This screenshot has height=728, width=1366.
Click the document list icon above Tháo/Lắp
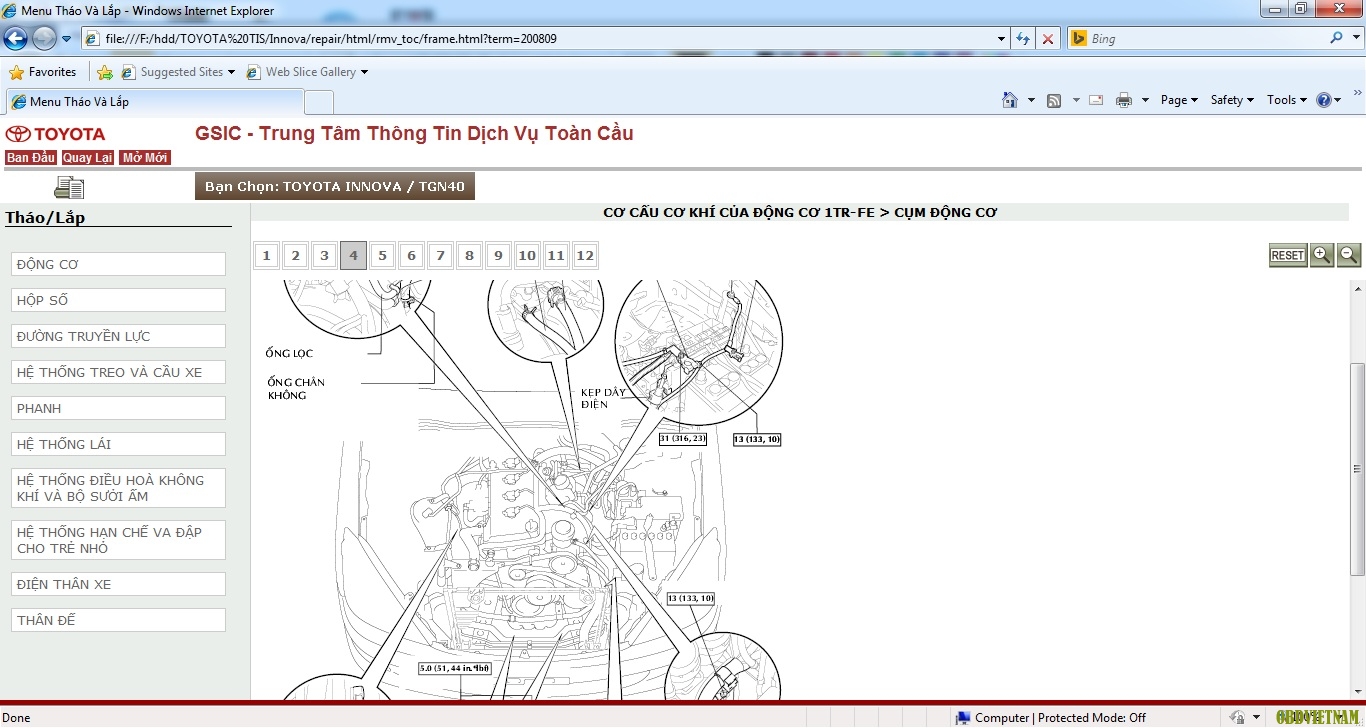69,187
